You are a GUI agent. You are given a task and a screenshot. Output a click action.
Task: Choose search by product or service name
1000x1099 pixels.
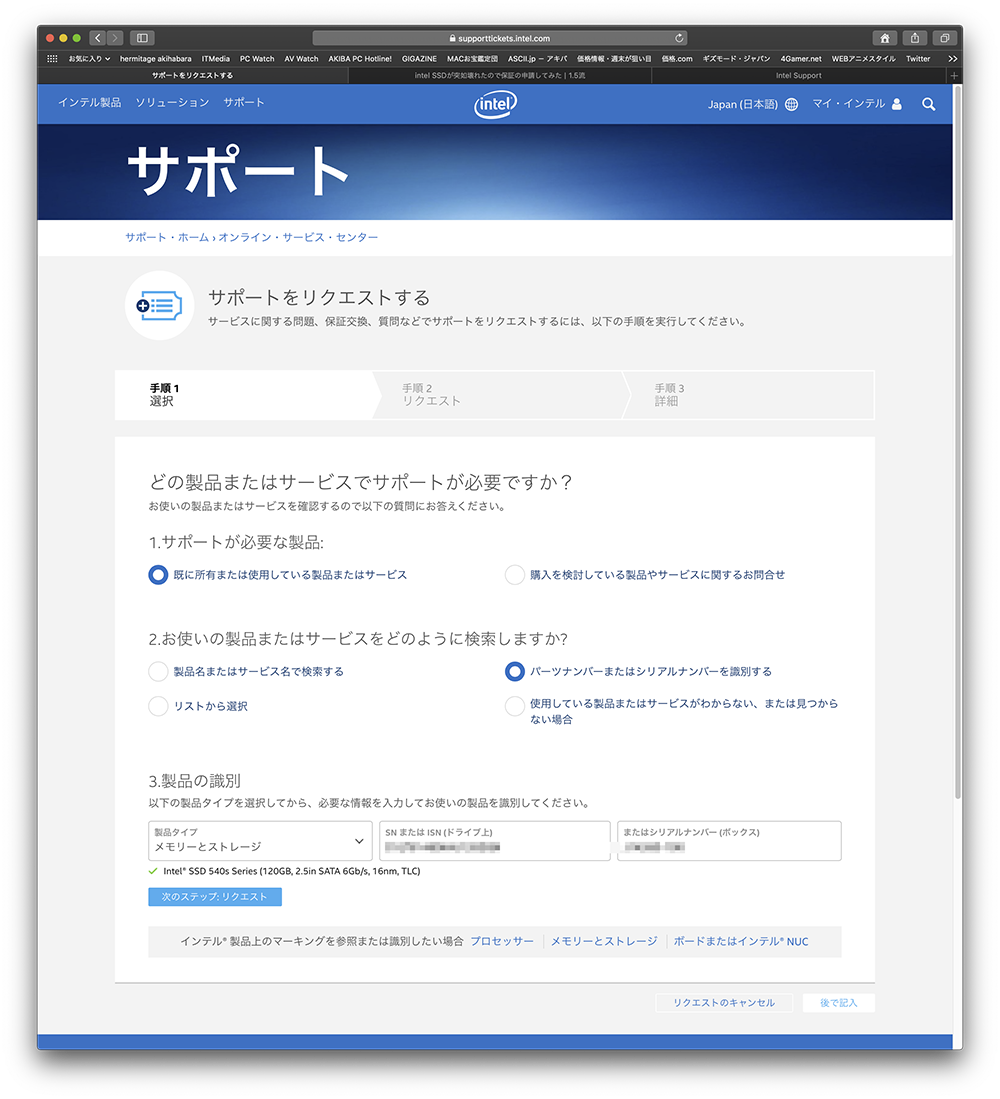pyautogui.click(x=158, y=671)
